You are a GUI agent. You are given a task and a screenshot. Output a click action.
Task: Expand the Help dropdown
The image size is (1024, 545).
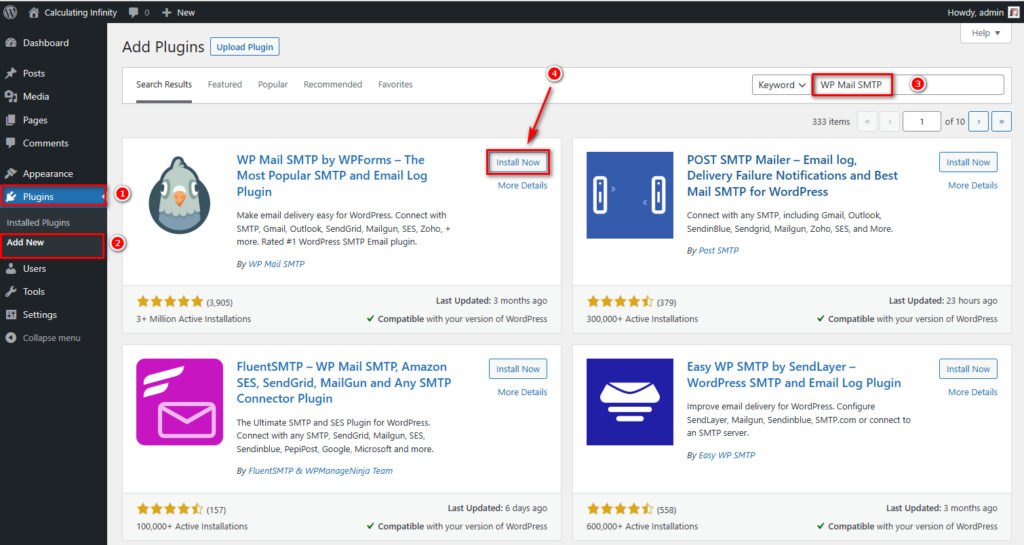(x=985, y=33)
